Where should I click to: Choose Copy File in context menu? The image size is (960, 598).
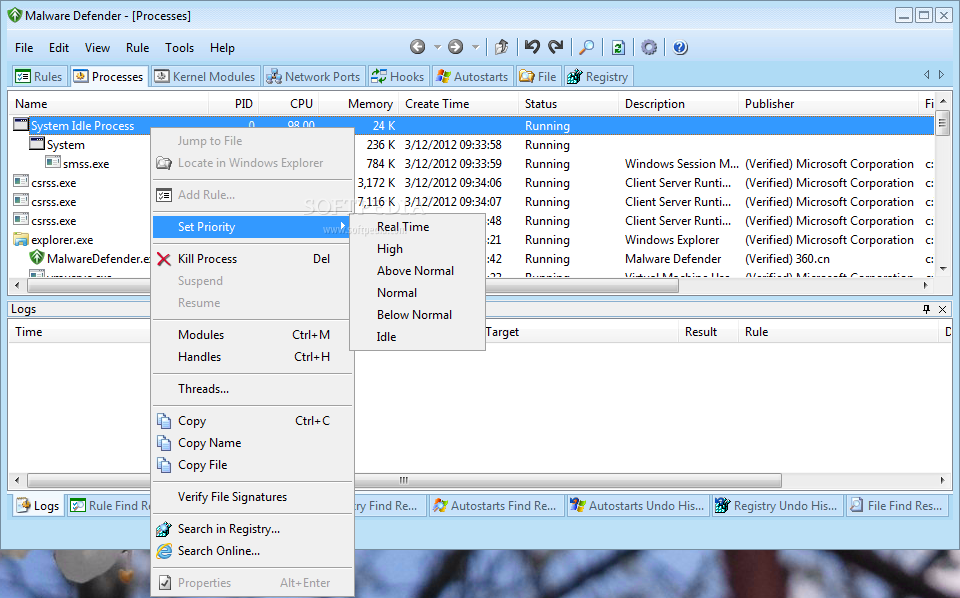(253, 465)
